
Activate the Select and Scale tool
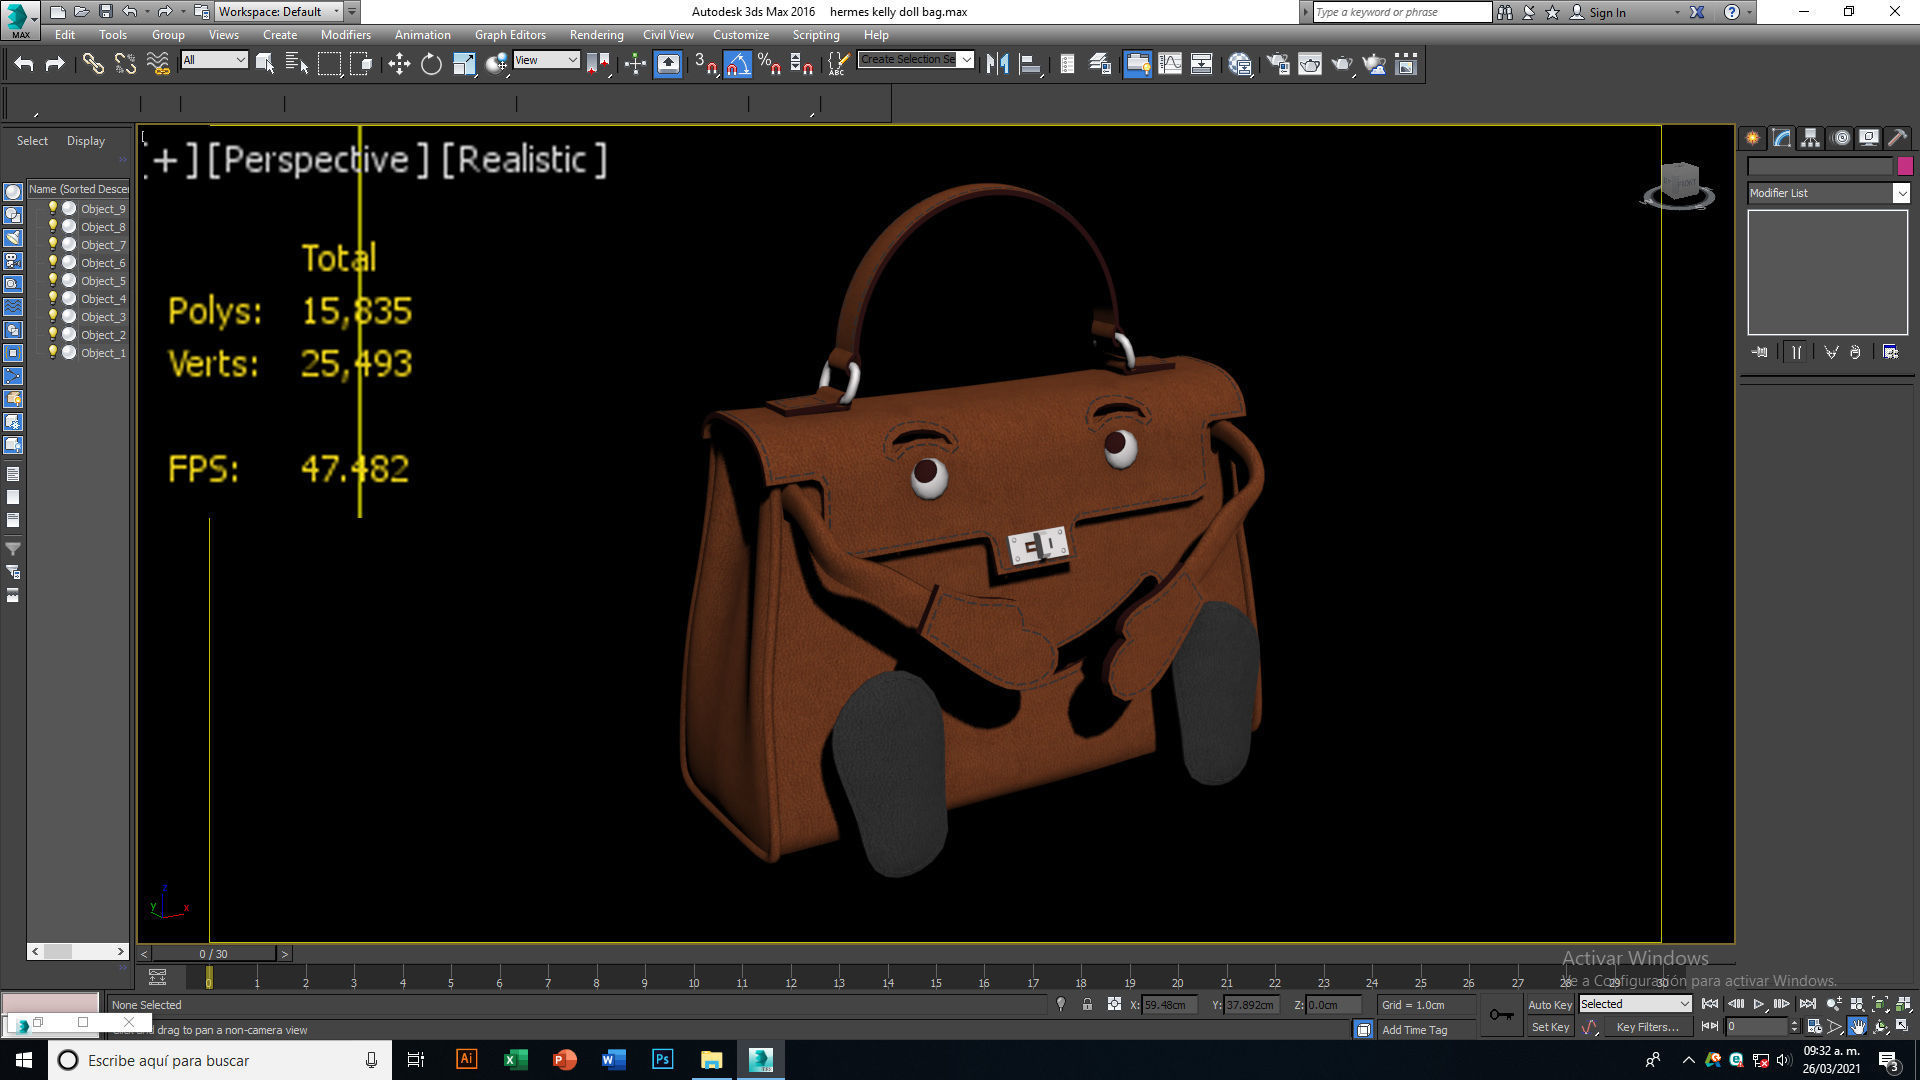(x=464, y=64)
